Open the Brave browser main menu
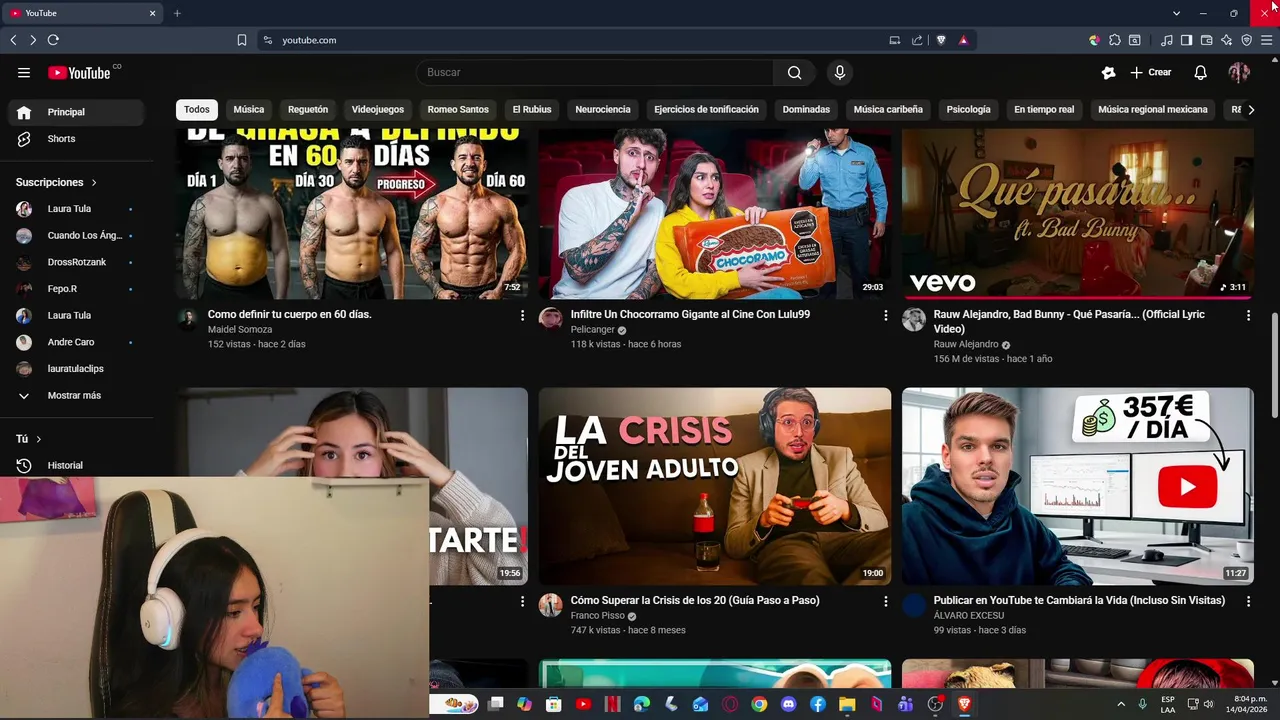 click(1266, 40)
